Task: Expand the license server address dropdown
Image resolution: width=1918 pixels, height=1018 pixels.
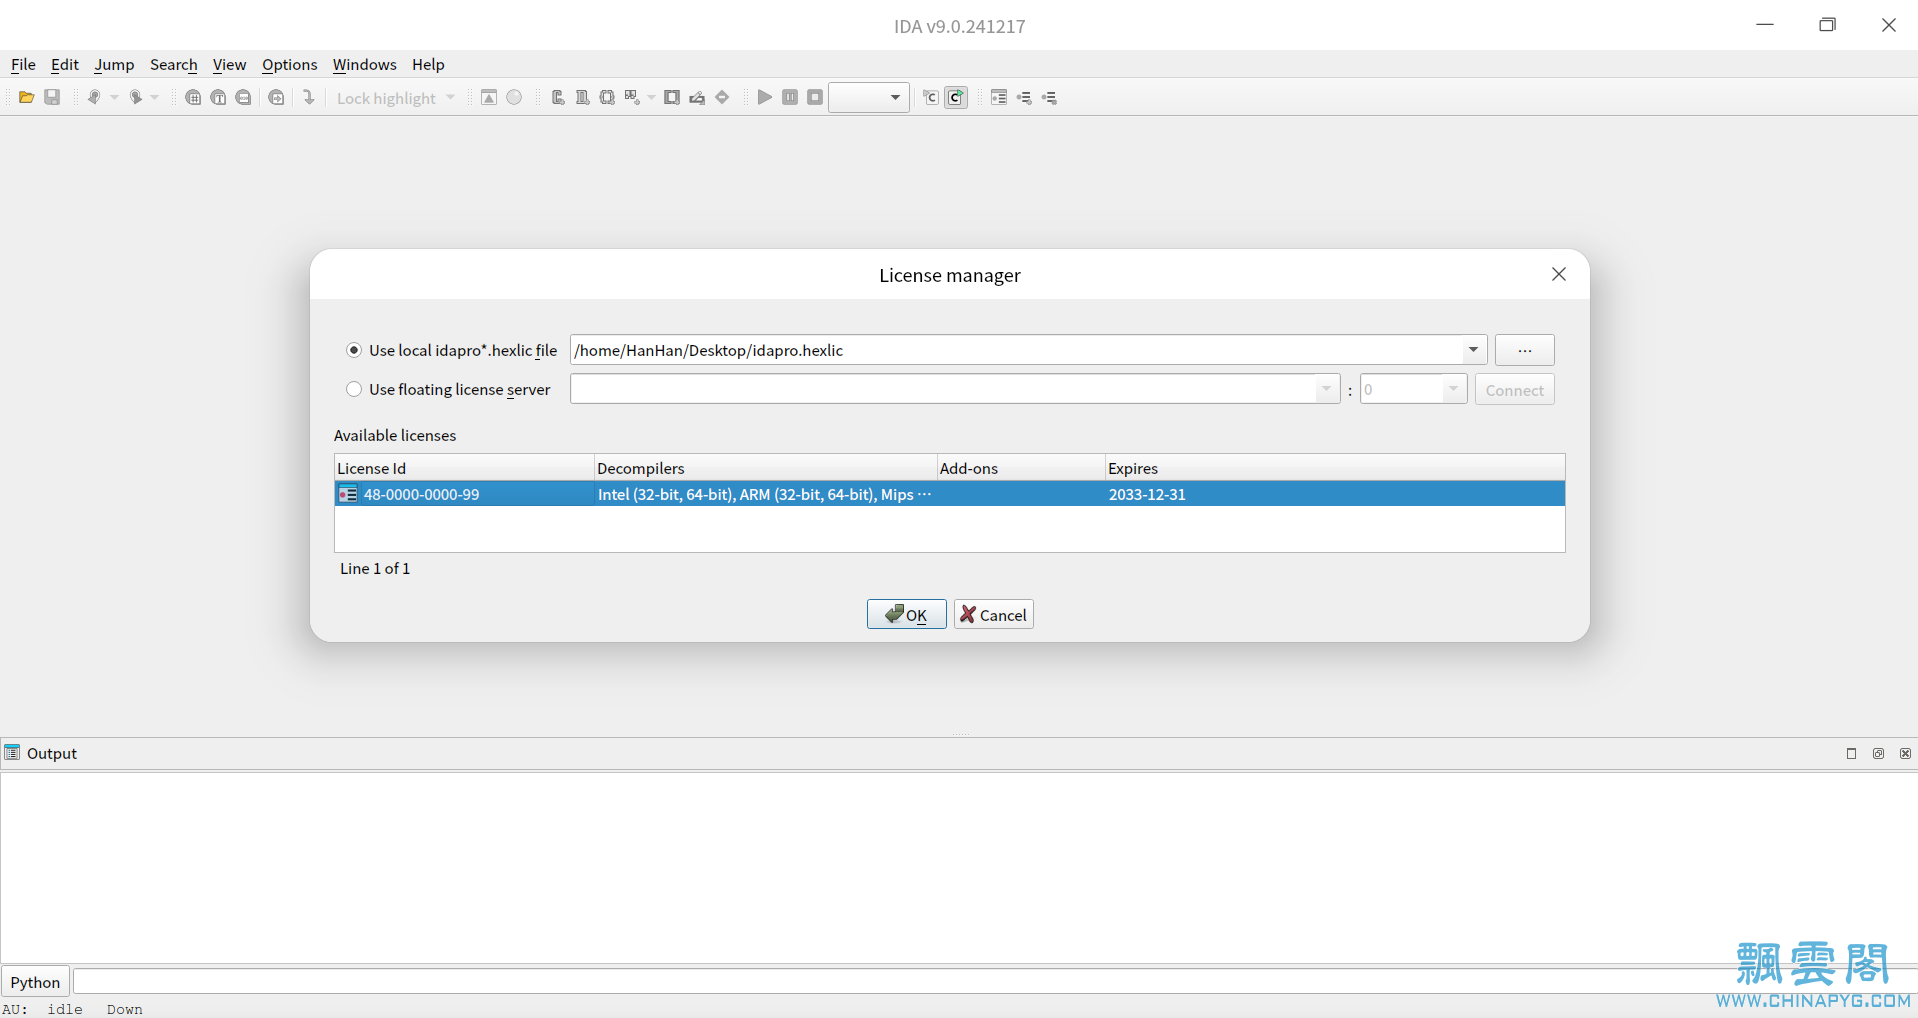Action: pyautogui.click(x=1326, y=389)
